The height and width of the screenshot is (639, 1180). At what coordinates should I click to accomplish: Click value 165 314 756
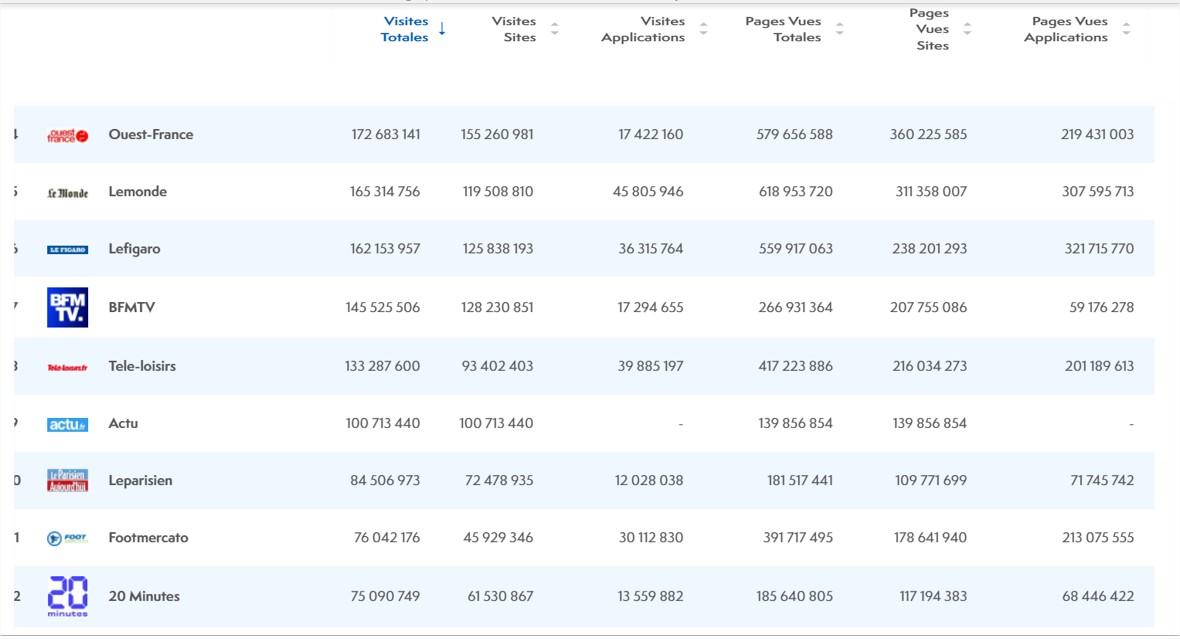coord(385,192)
